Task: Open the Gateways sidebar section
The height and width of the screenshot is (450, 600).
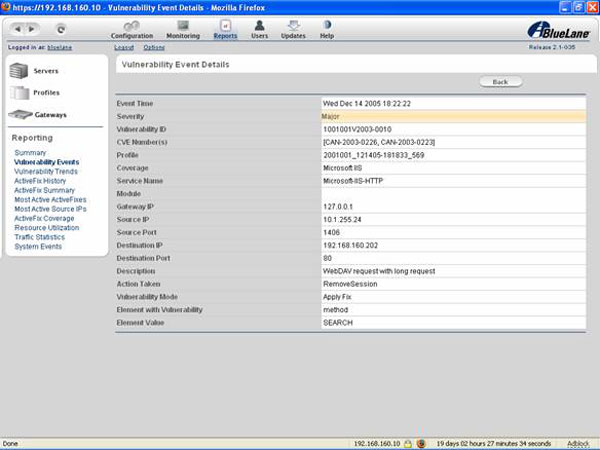Action: pyautogui.click(x=50, y=114)
